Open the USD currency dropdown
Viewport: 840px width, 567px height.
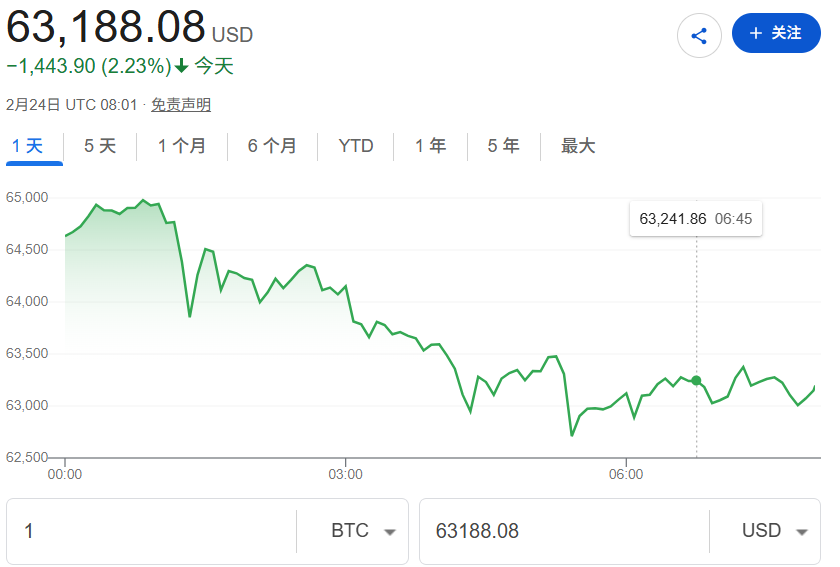774,531
